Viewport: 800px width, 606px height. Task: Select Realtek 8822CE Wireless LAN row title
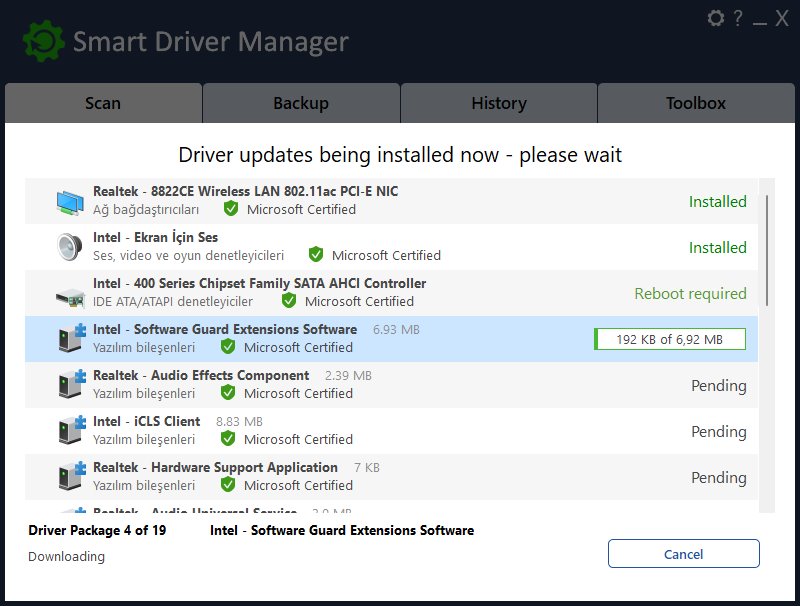coord(245,191)
